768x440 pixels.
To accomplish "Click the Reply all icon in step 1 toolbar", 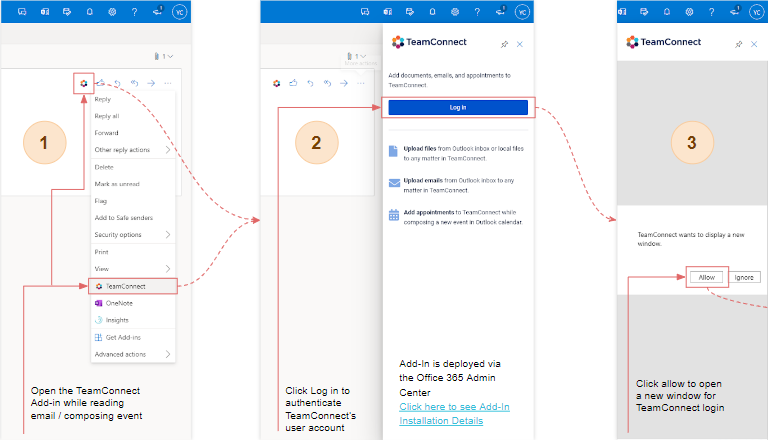I will click(134, 83).
